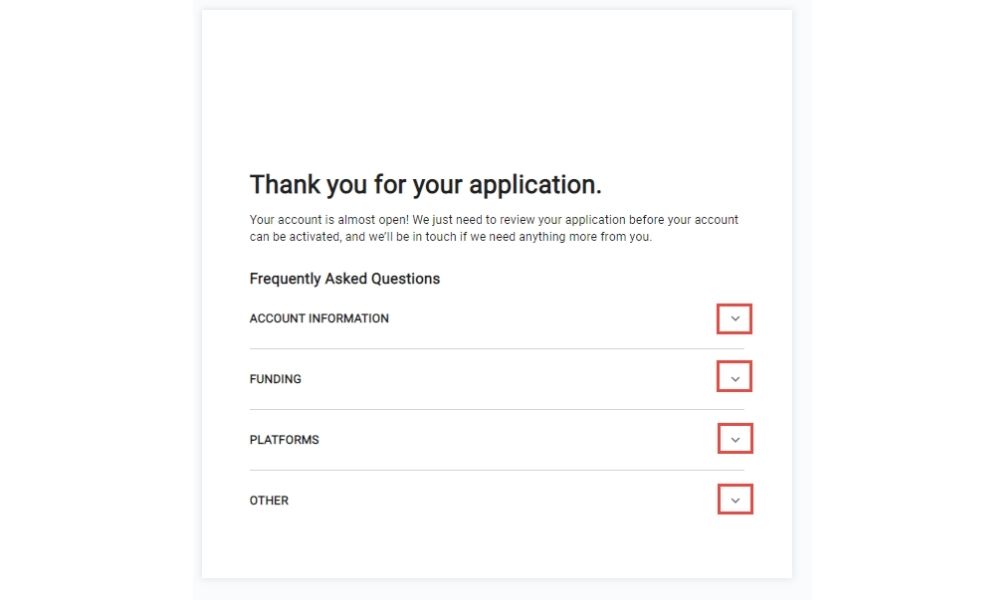Click 'application.' at the end of the main heading
The height and width of the screenshot is (600, 1000).
click(535, 185)
